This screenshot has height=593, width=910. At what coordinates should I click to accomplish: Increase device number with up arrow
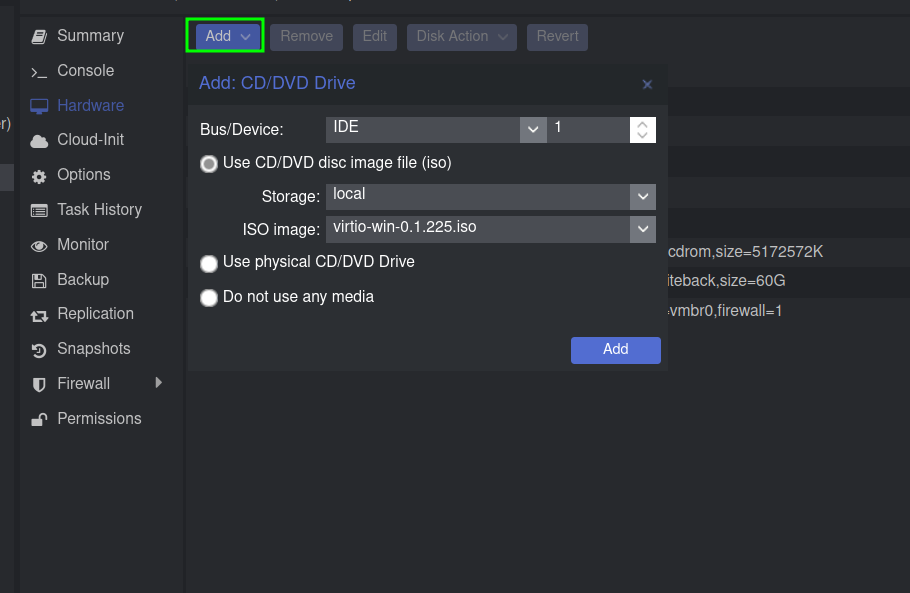642,124
